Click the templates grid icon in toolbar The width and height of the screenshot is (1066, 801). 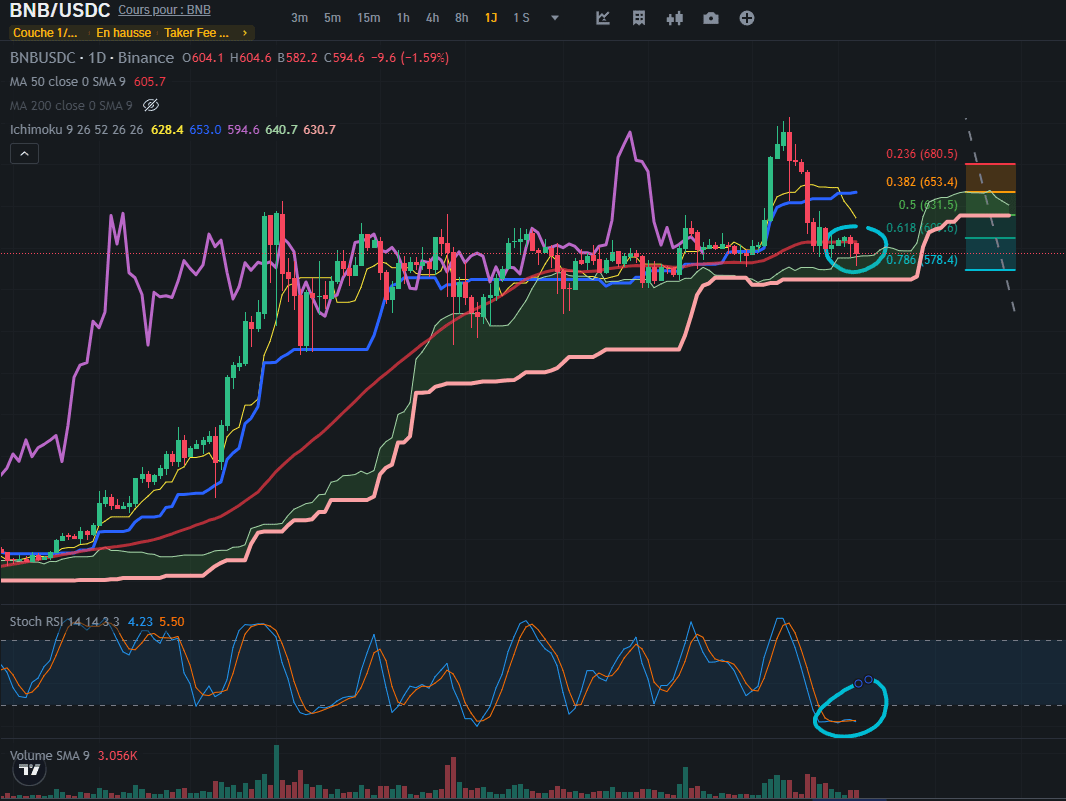pyautogui.click(x=639, y=18)
